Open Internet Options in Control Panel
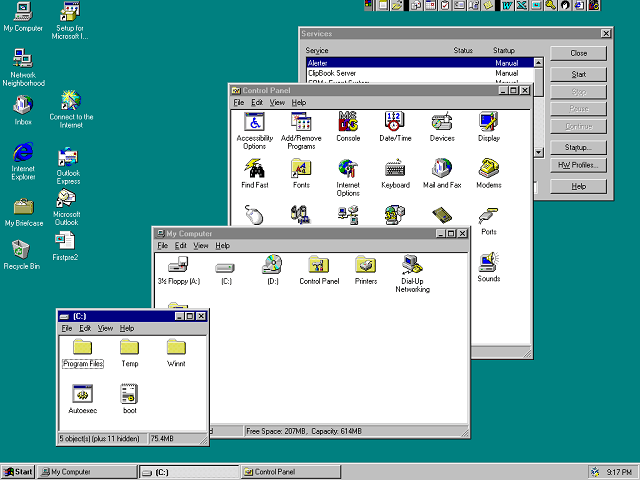 coord(348,178)
